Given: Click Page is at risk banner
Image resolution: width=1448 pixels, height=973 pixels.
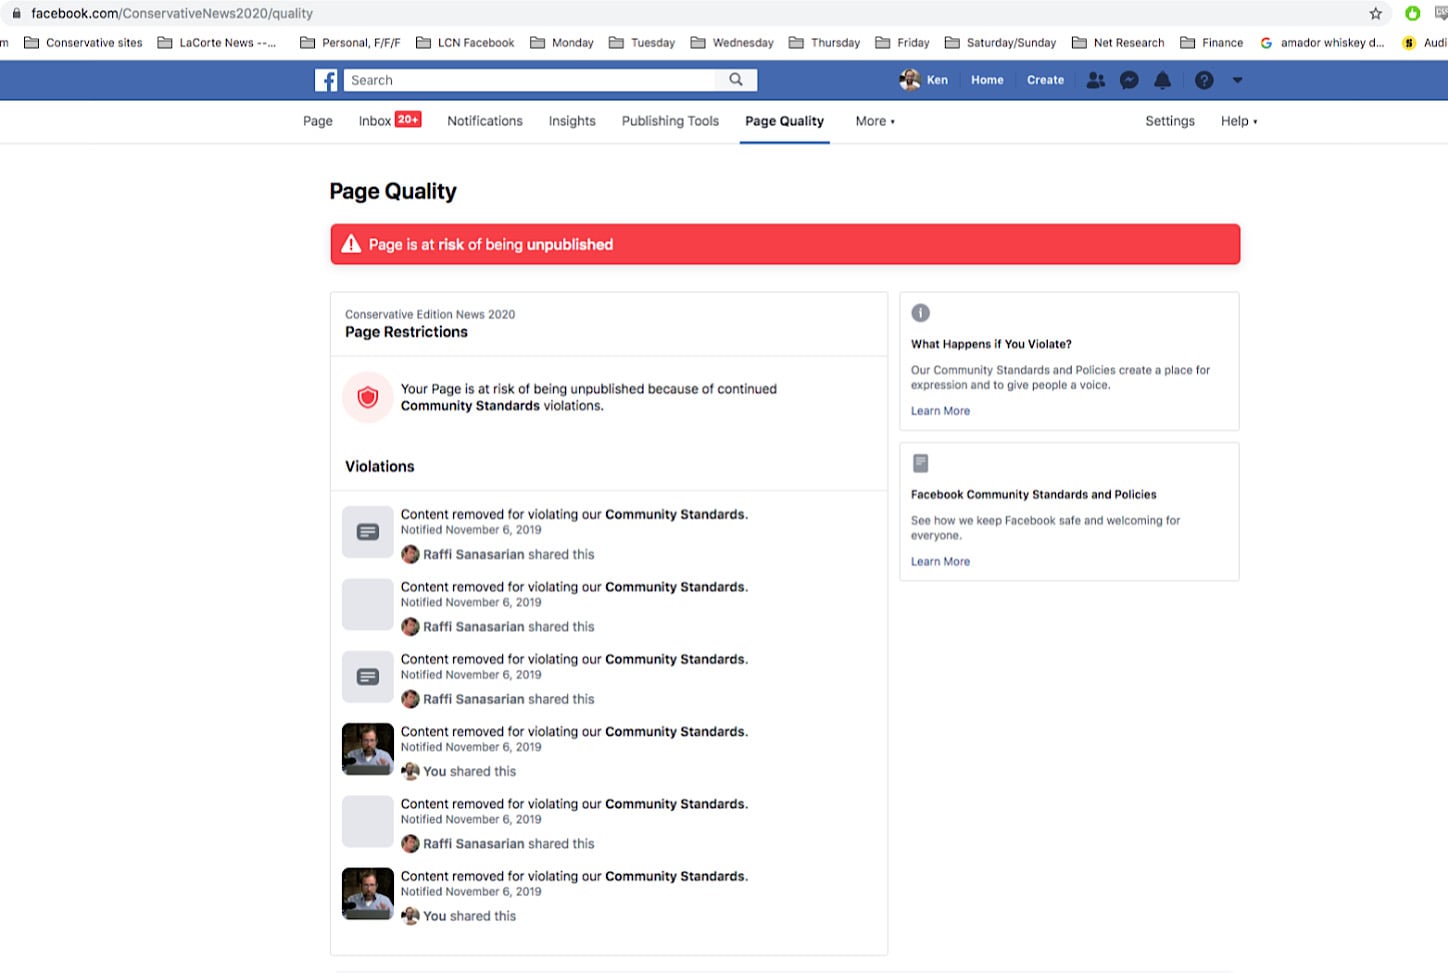Looking at the screenshot, I should (x=785, y=244).
